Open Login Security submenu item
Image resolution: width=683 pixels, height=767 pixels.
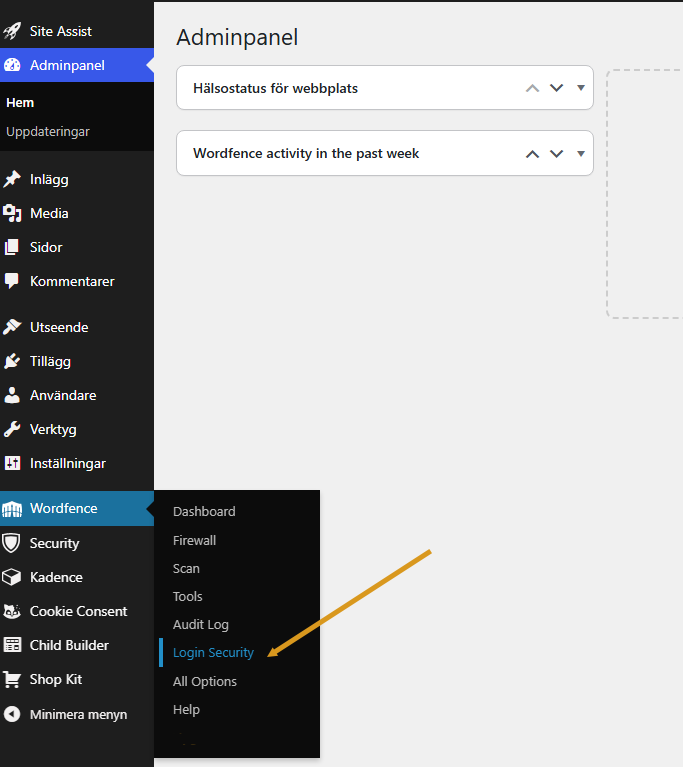pyautogui.click(x=213, y=653)
